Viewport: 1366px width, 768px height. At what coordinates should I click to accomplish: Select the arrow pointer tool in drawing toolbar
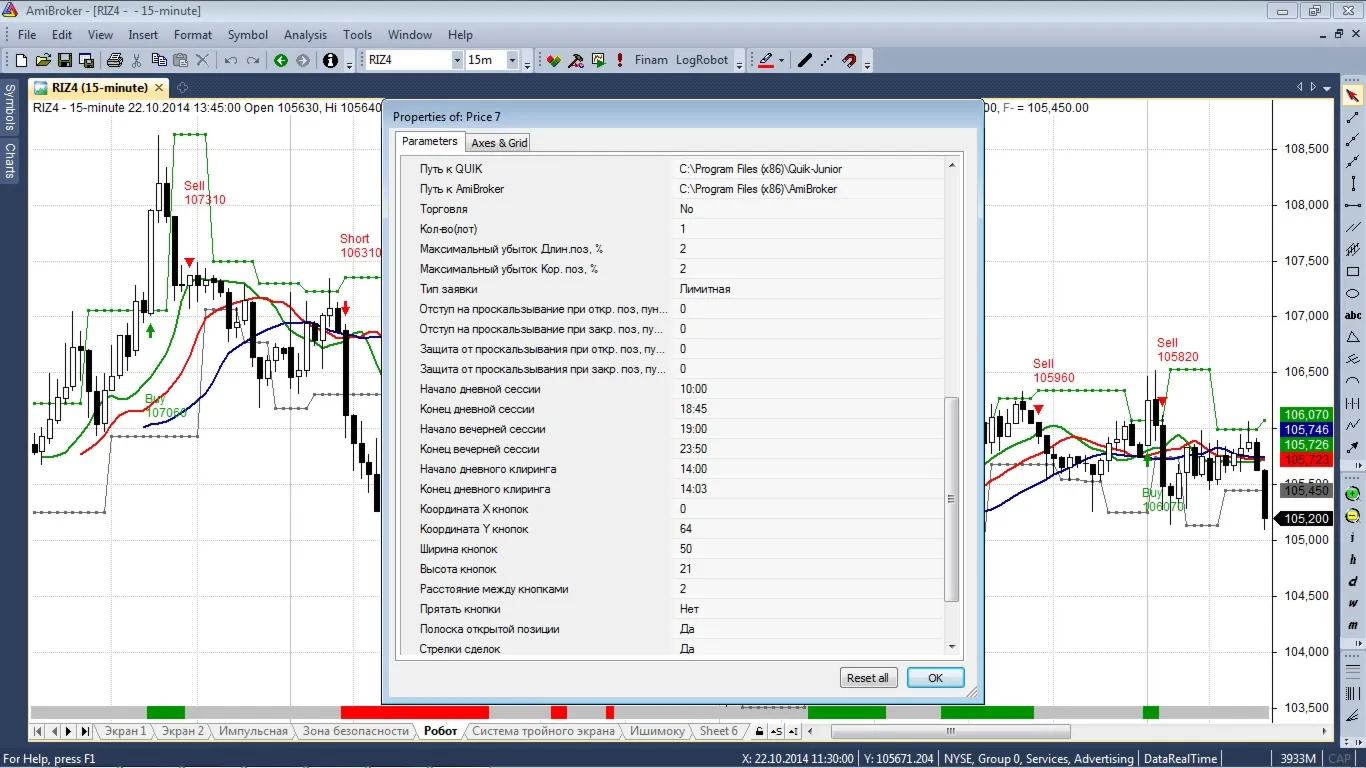click(x=1353, y=96)
